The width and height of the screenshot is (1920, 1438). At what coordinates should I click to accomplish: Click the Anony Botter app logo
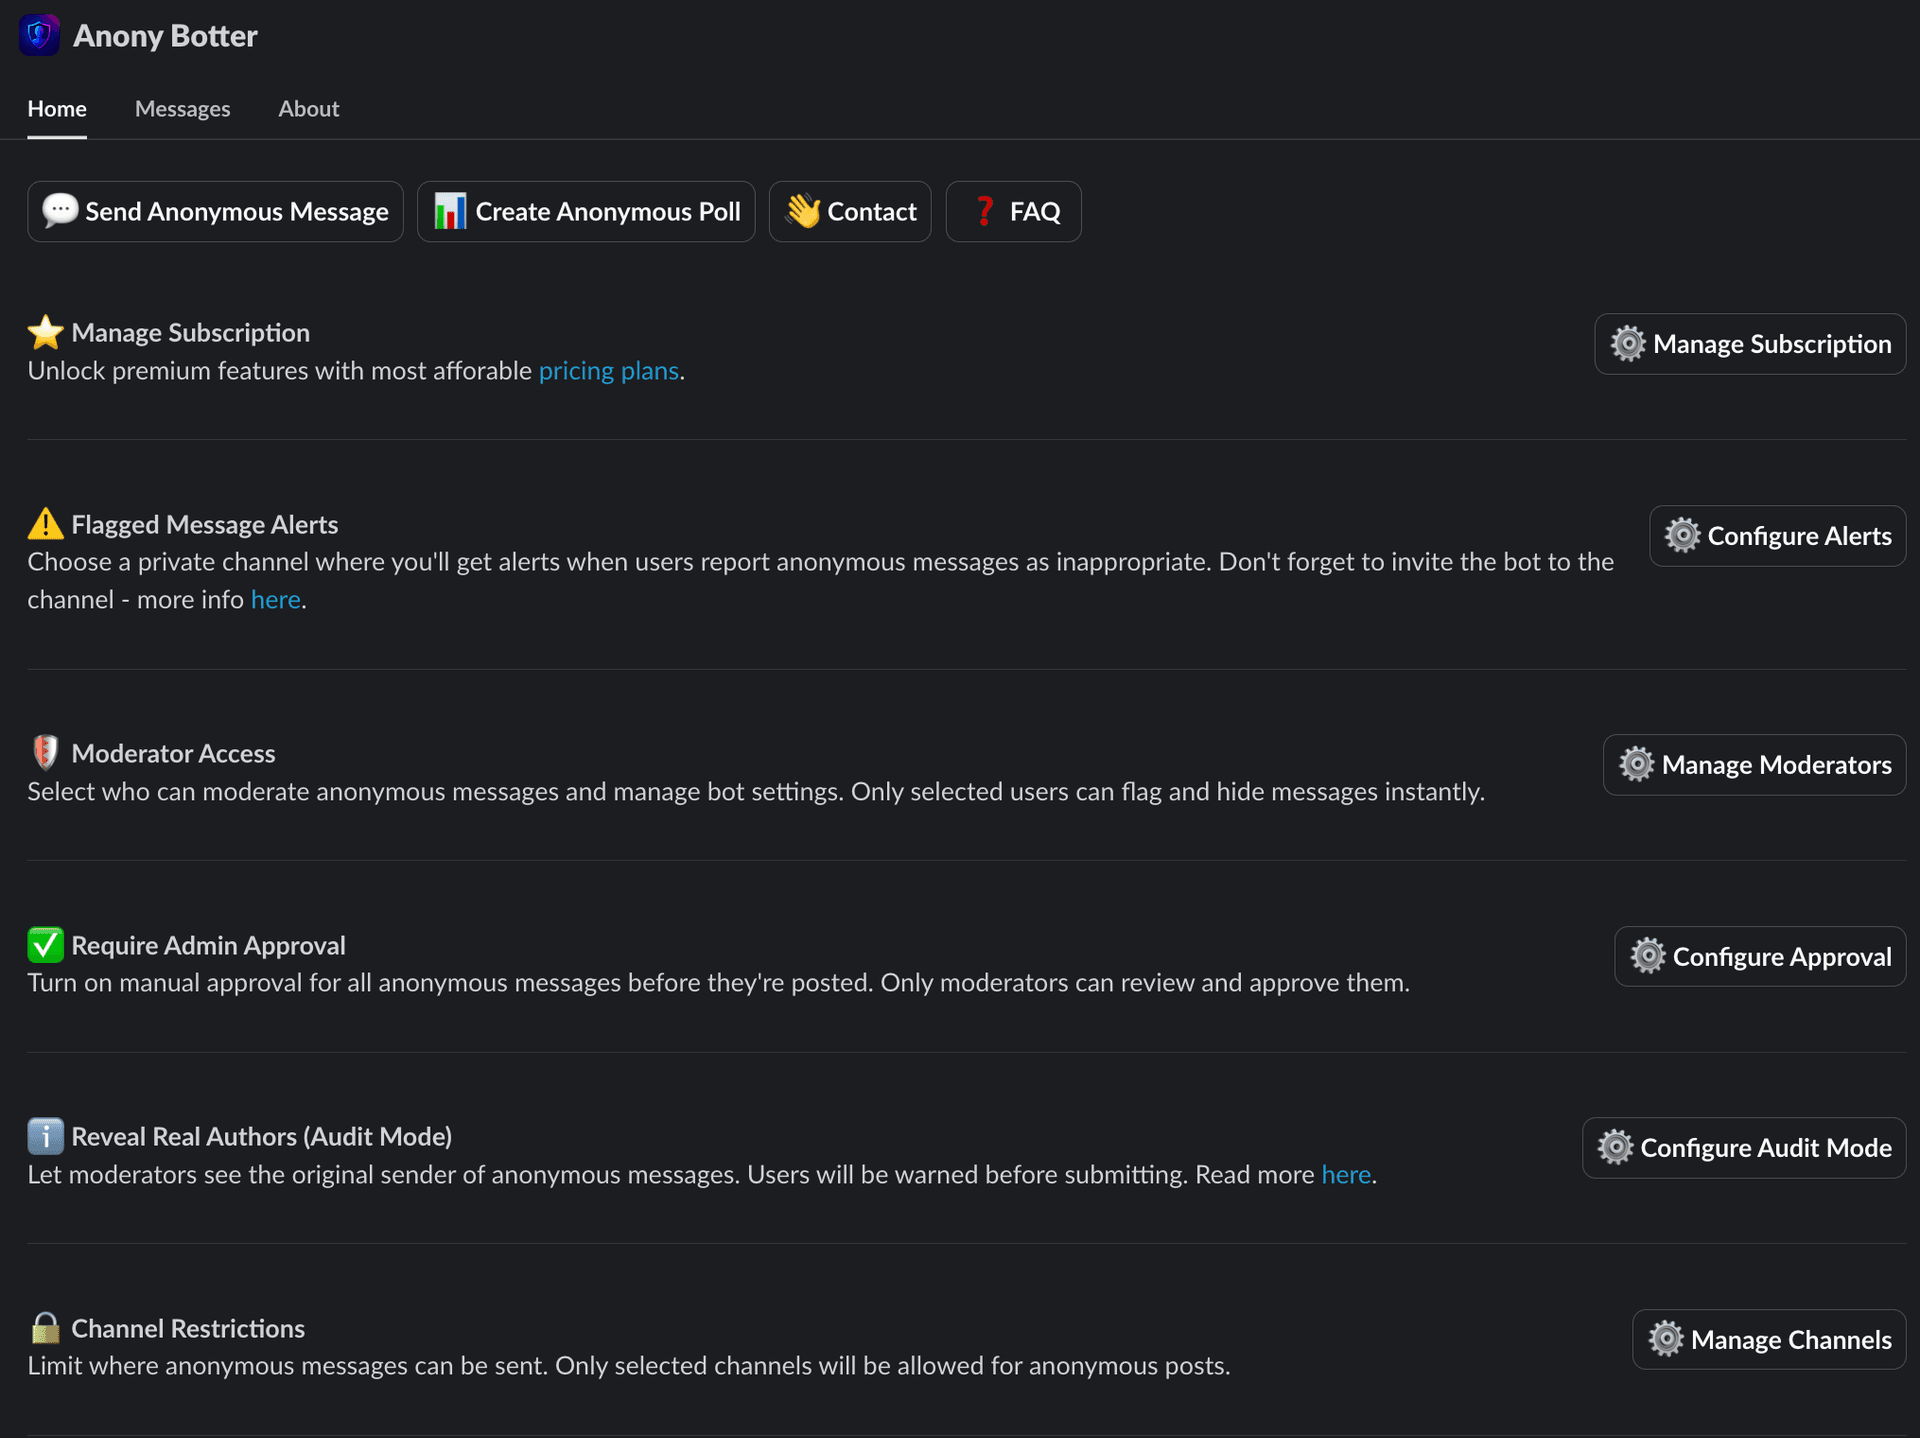click(x=39, y=34)
